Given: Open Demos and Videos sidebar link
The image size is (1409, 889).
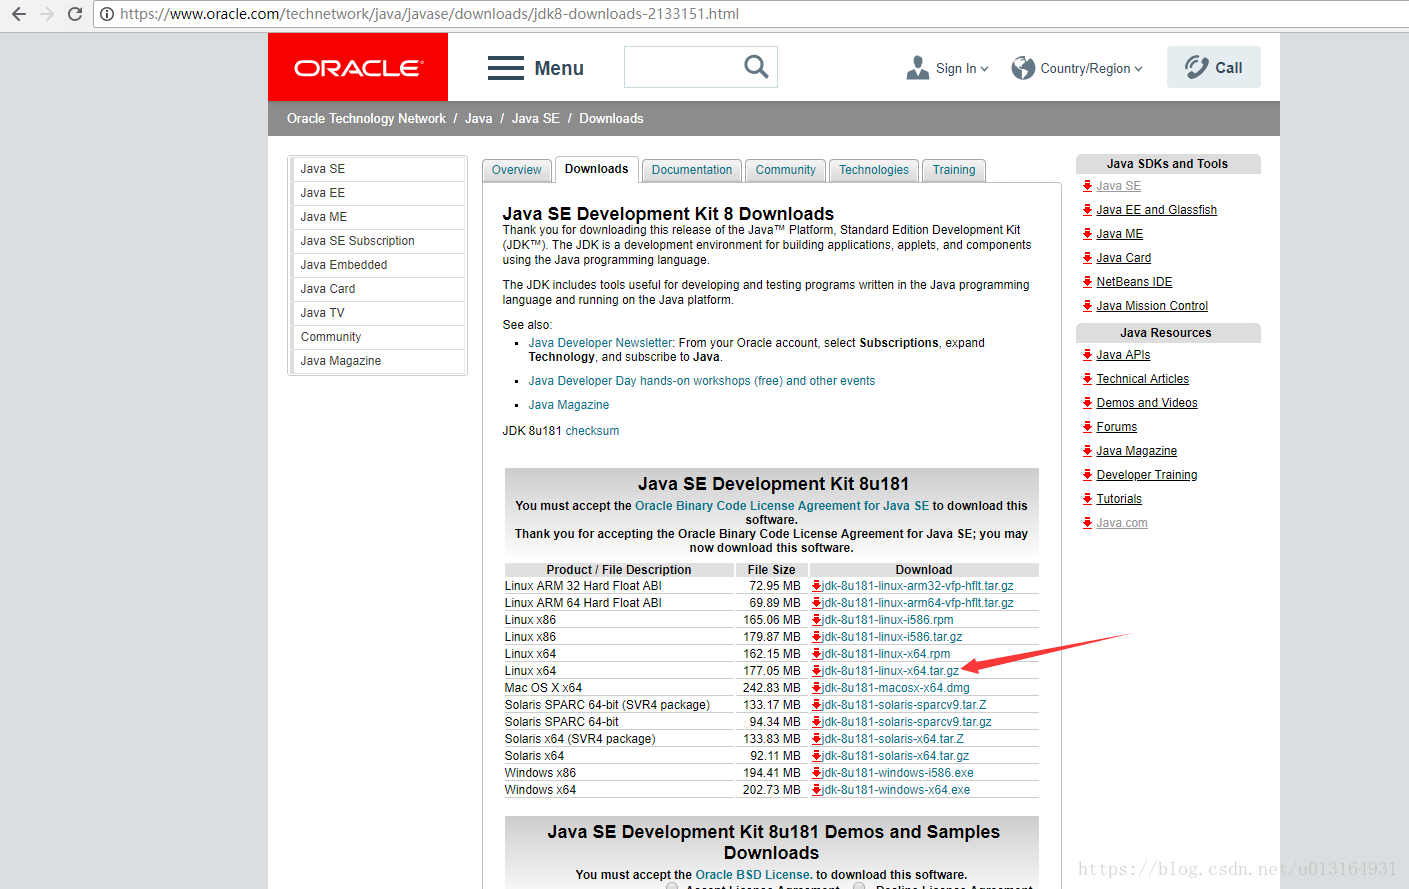Looking at the screenshot, I should click(x=1147, y=403).
